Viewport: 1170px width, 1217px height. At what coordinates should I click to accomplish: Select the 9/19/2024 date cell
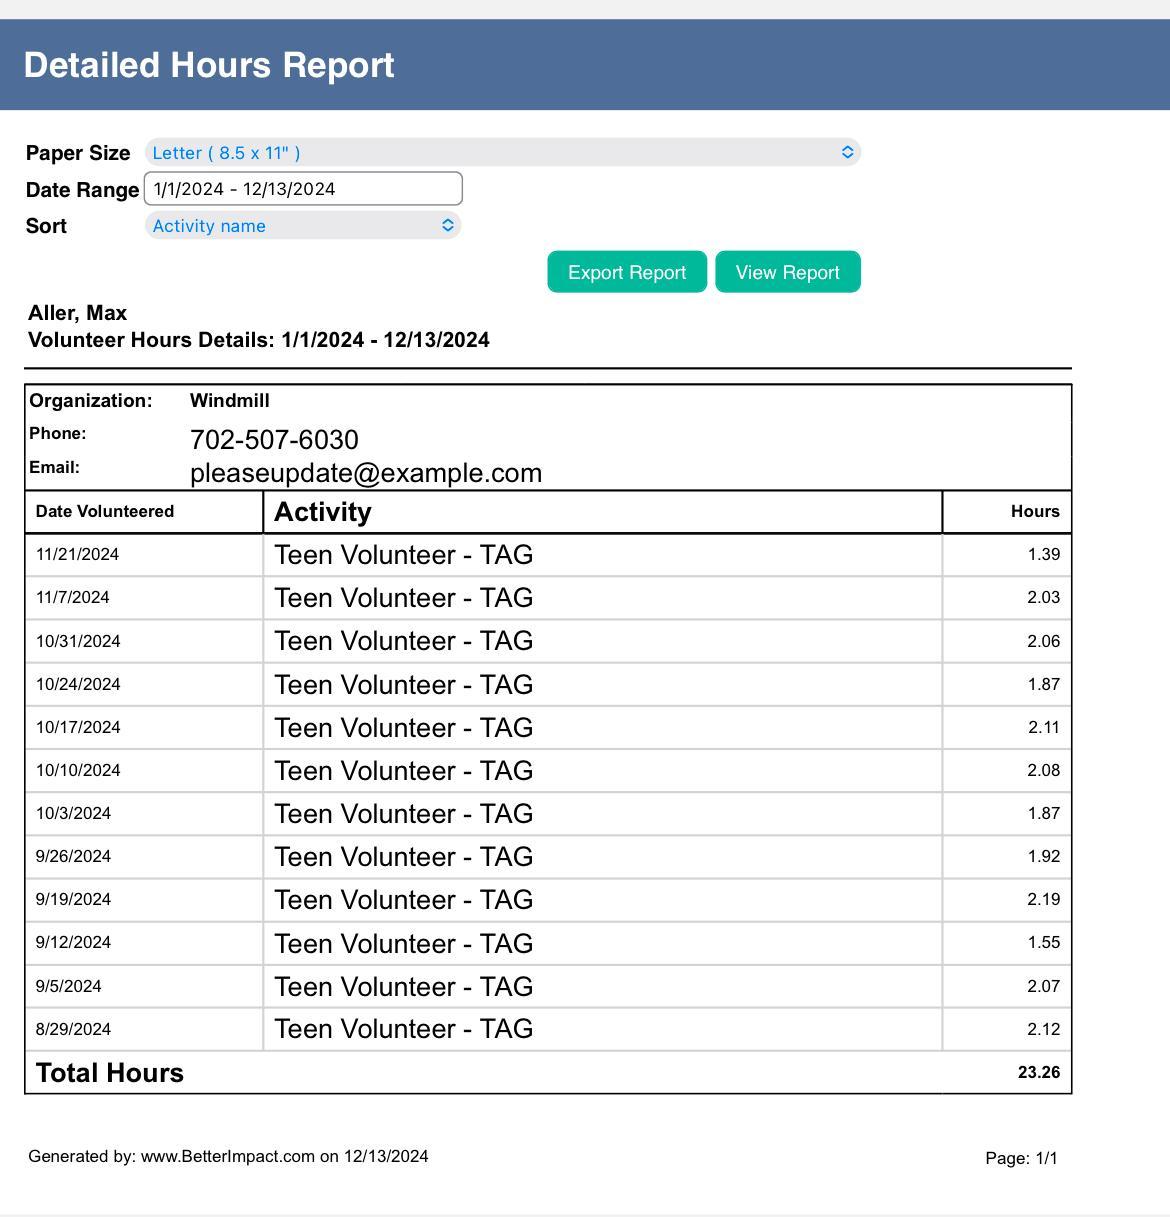(x=73, y=899)
